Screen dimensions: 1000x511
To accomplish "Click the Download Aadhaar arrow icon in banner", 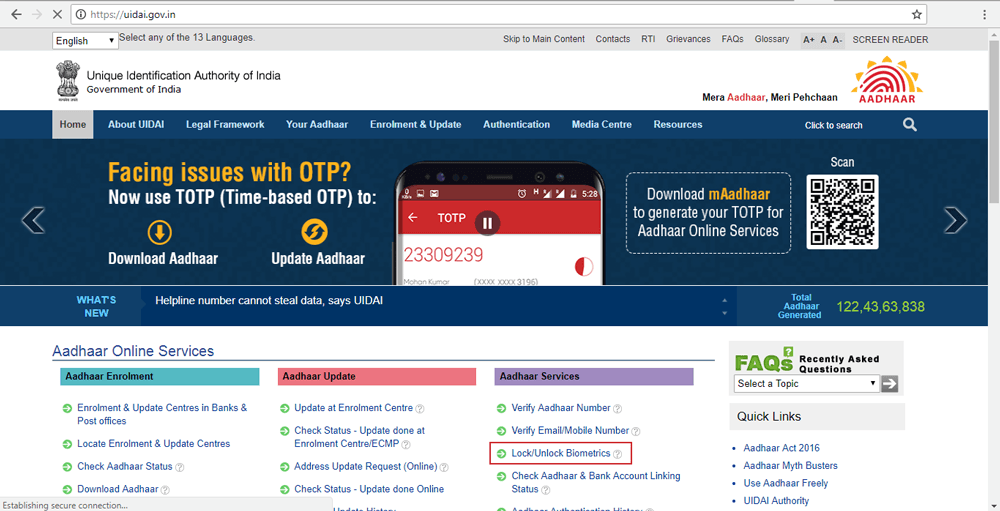I will click(x=160, y=232).
